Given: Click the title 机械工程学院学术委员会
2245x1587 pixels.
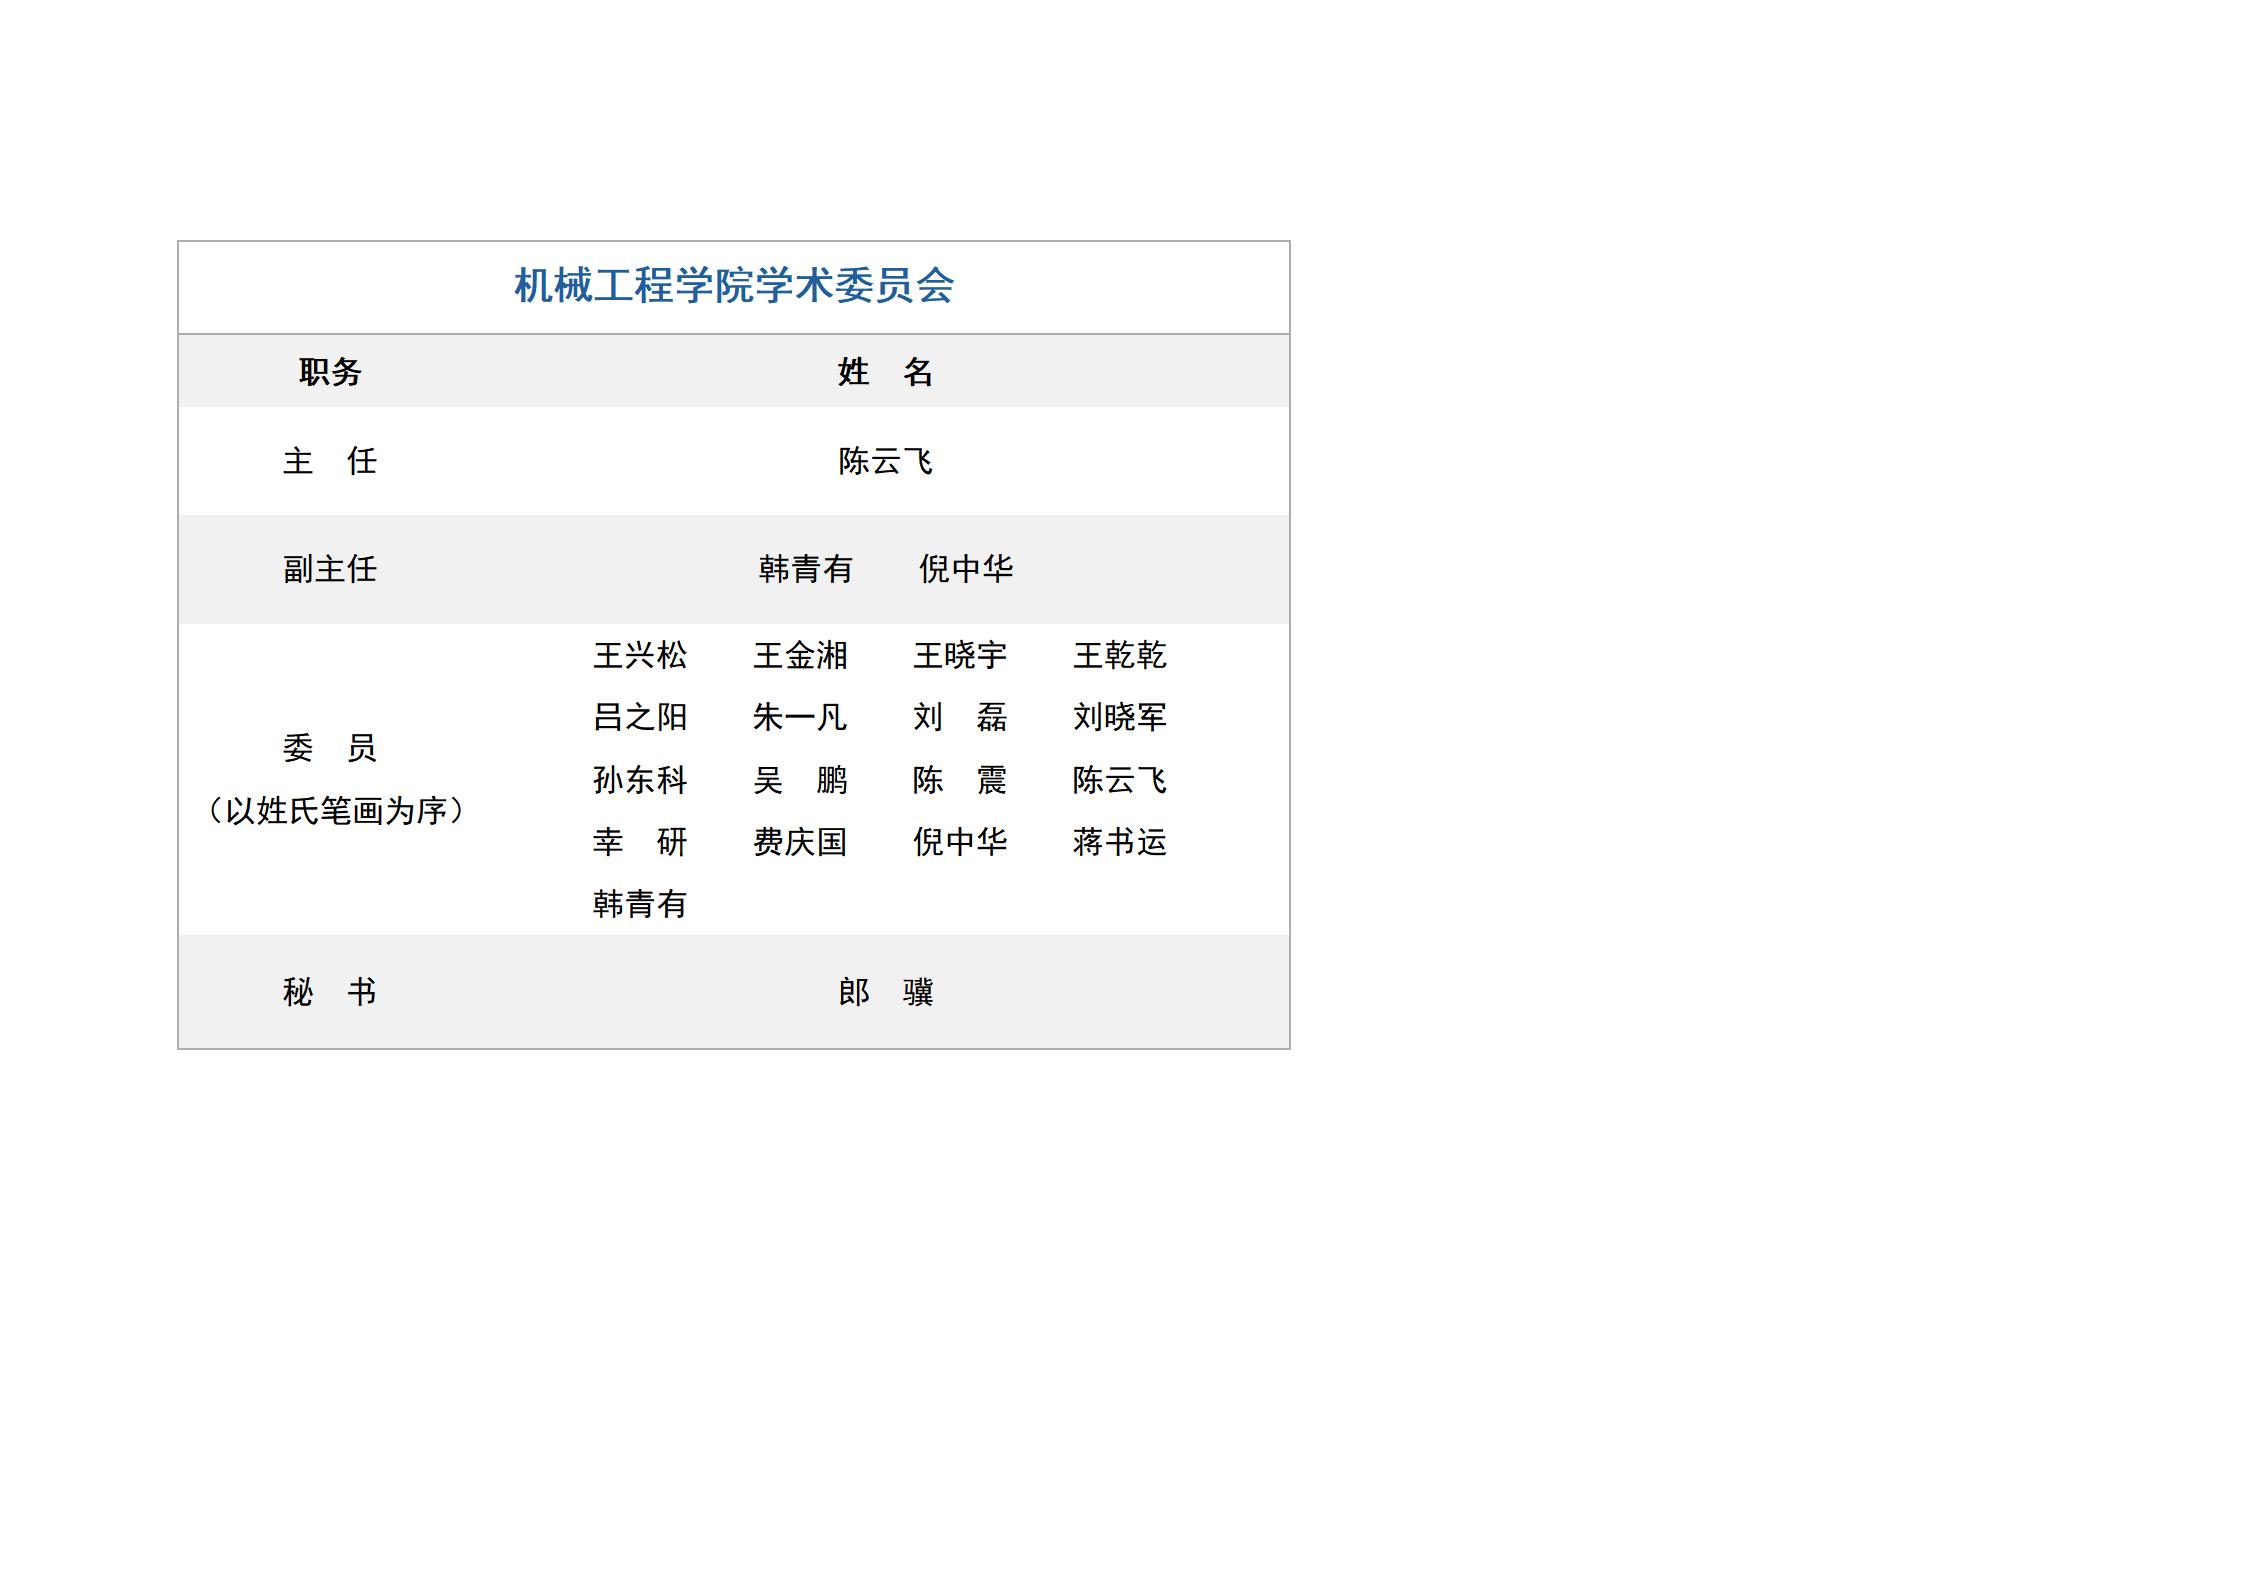Looking at the screenshot, I should click(733, 286).
